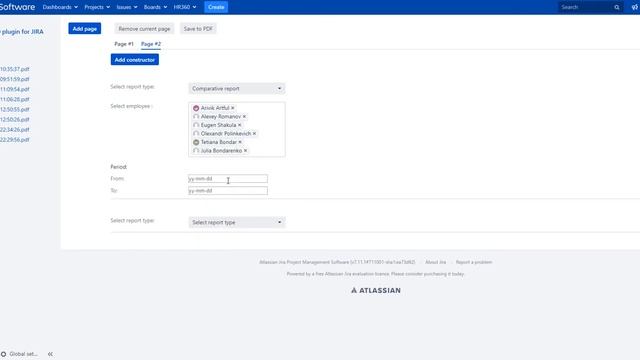Open the 12:50:26.pdf file link
640x360 pixels.
[x=15, y=120]
